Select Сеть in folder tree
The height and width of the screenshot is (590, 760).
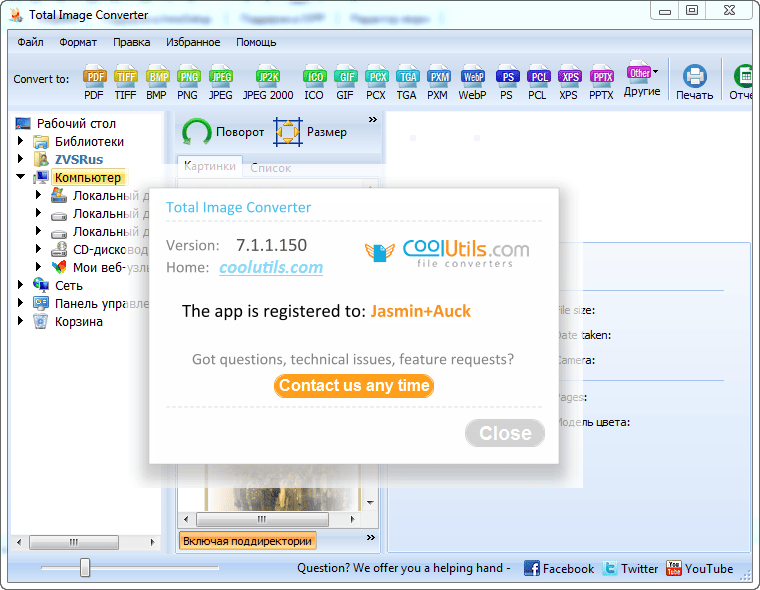click(68, 286)
